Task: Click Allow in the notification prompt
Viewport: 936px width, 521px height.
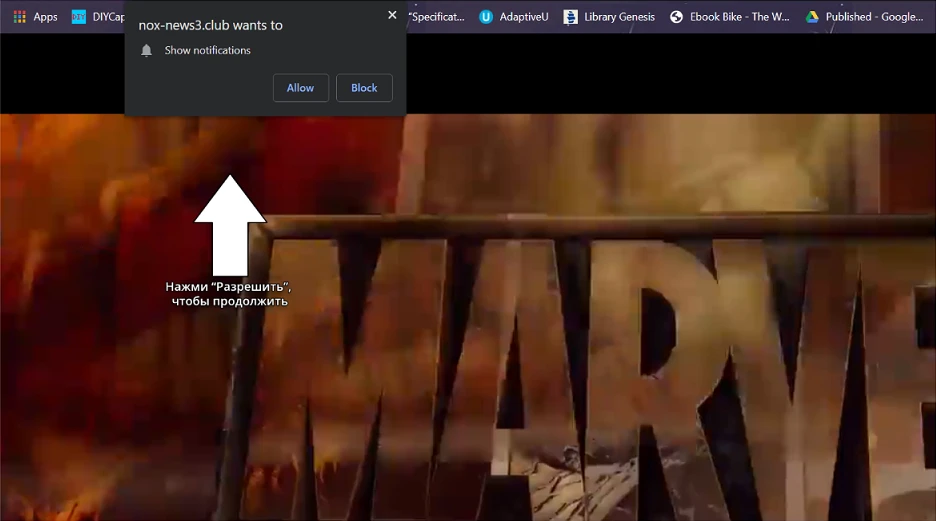Action: (301, 88)
